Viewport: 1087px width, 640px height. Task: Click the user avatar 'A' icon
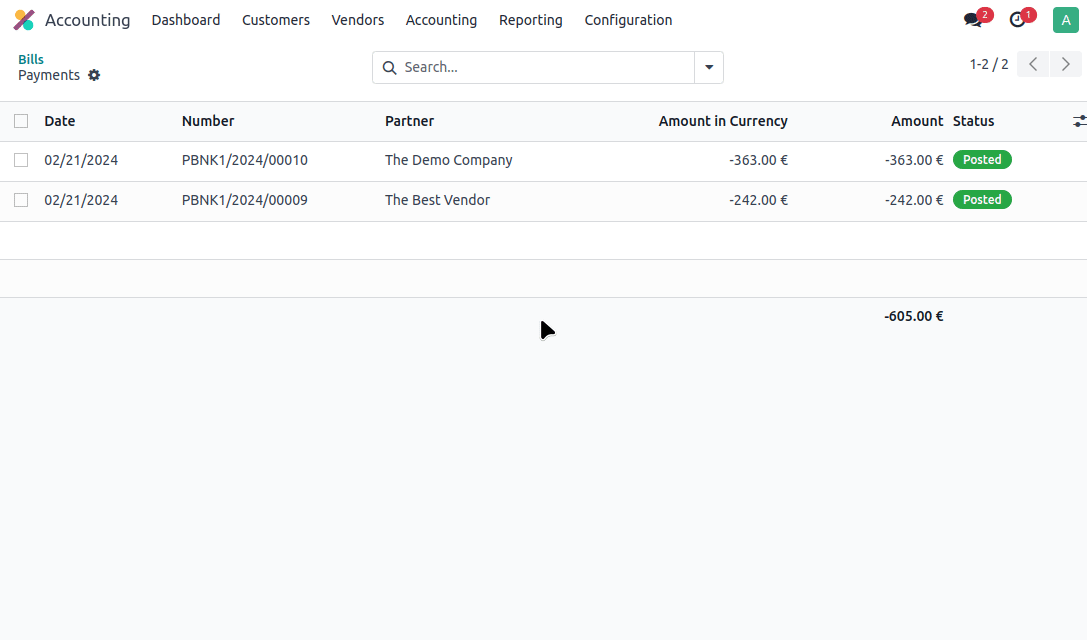tap(1065, 20)
